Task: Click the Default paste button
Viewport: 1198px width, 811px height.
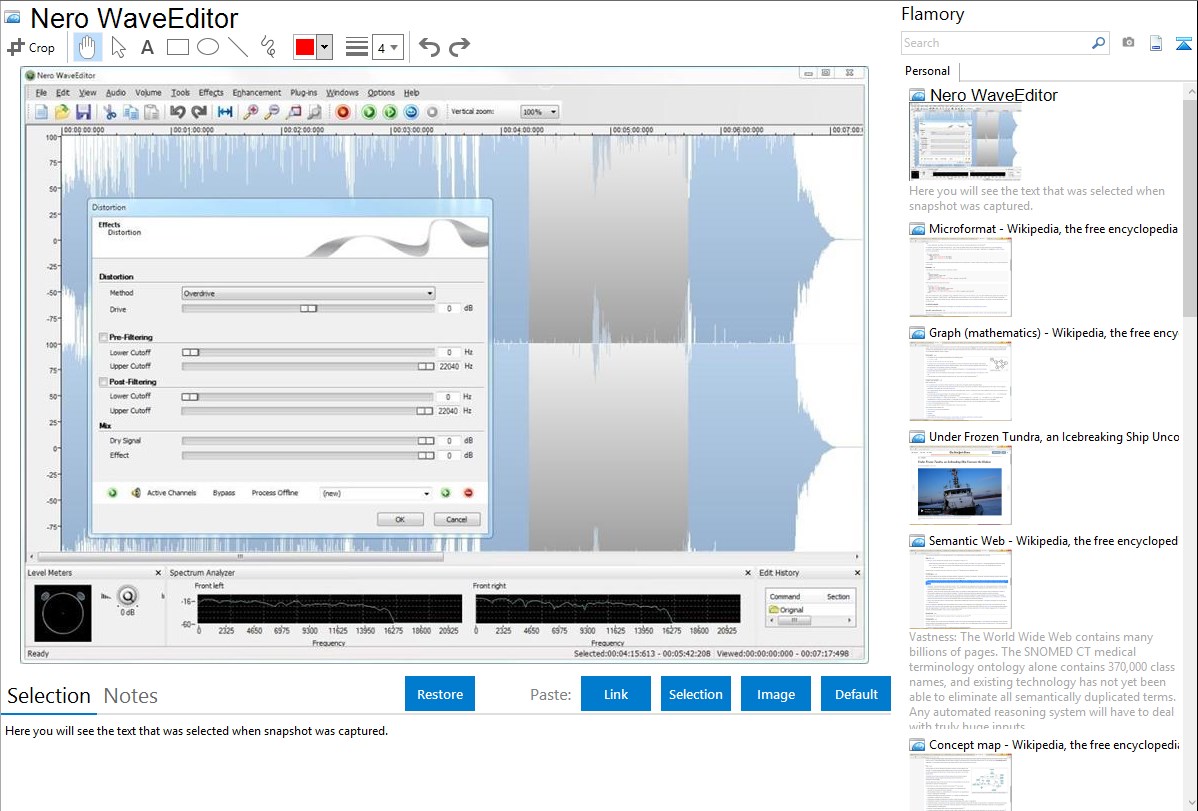Action: [856, 694]
